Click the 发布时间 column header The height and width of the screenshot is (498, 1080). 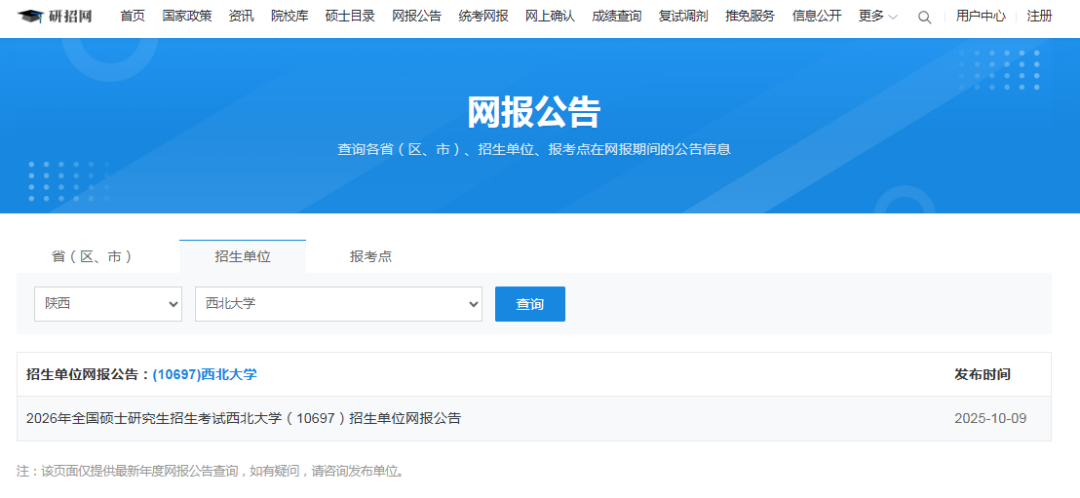pos(982,375)
